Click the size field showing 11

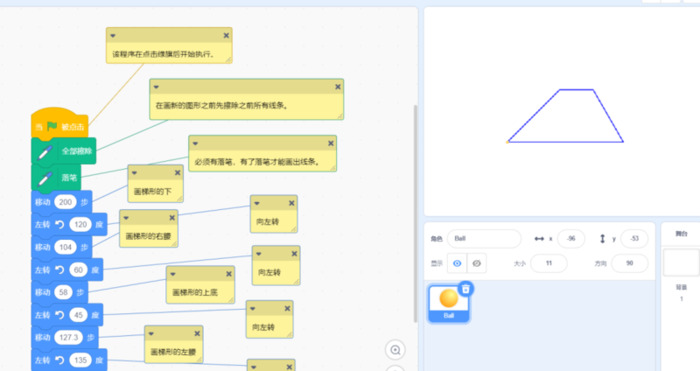pyautogui.click(x=549, y=263)
